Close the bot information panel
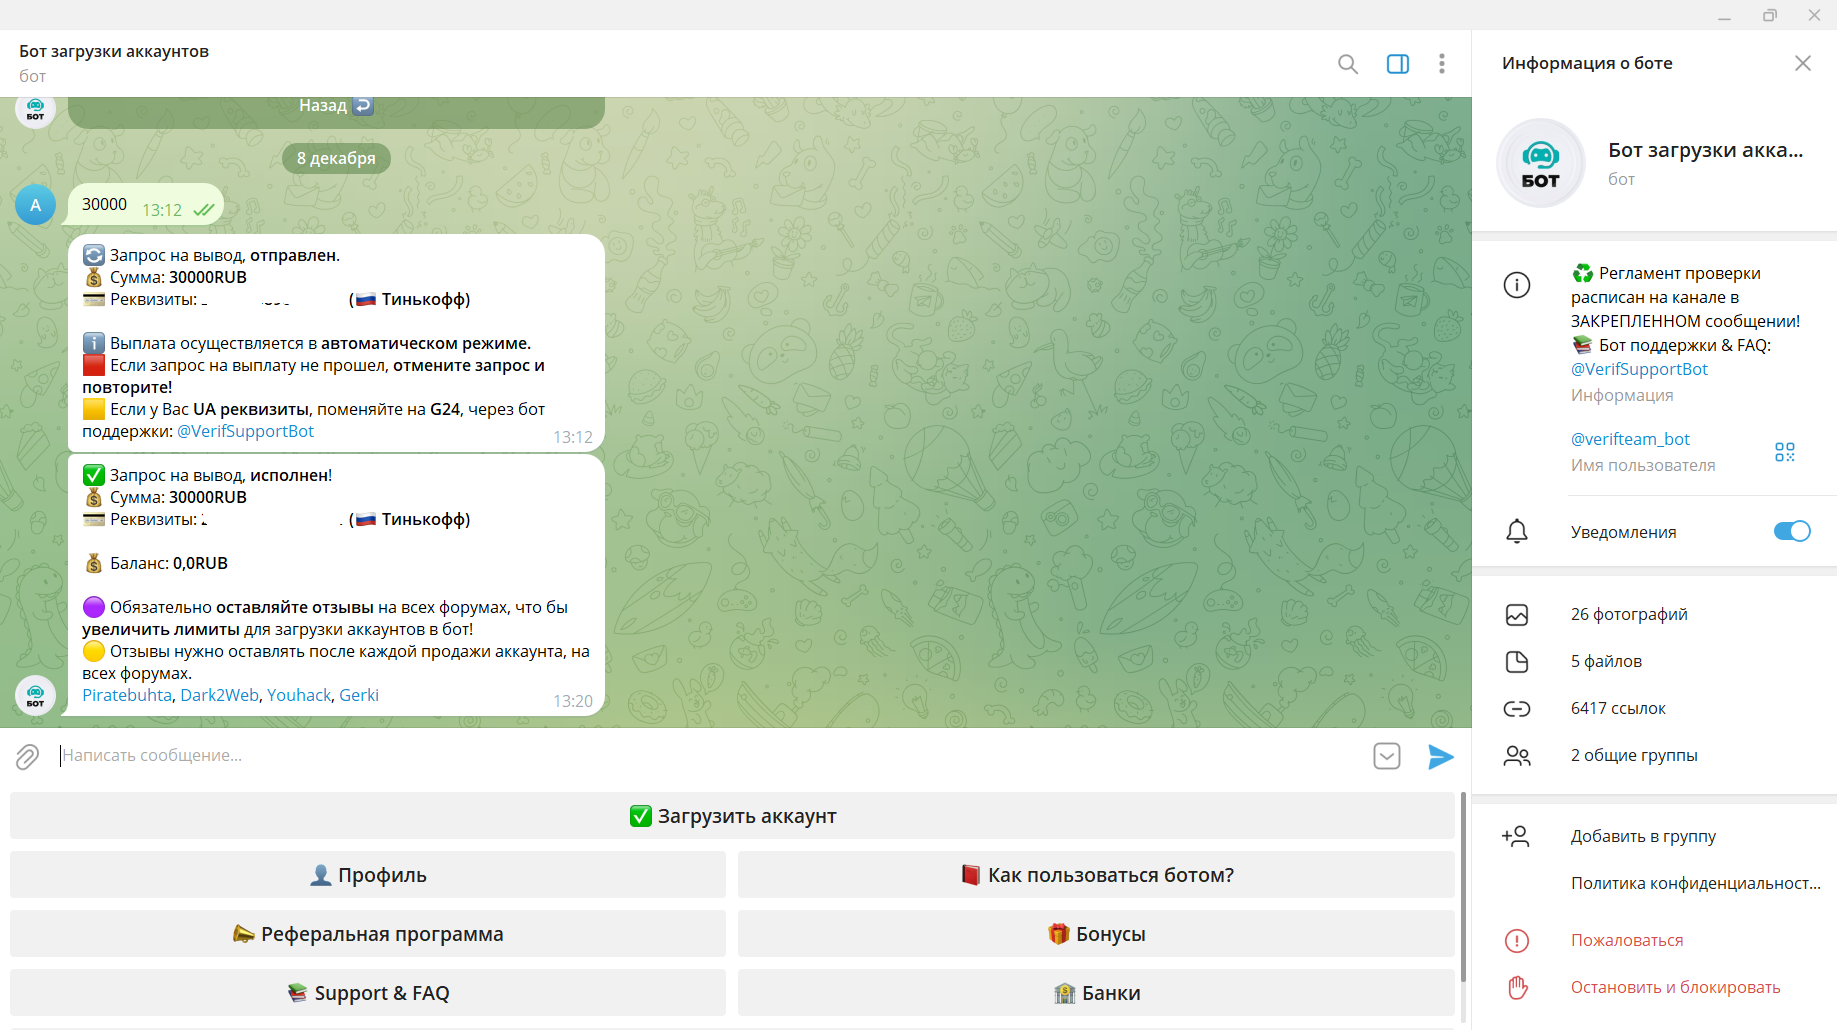Image resolution: width=1837 pixels, height=1030 pixels. [1802, 64]
